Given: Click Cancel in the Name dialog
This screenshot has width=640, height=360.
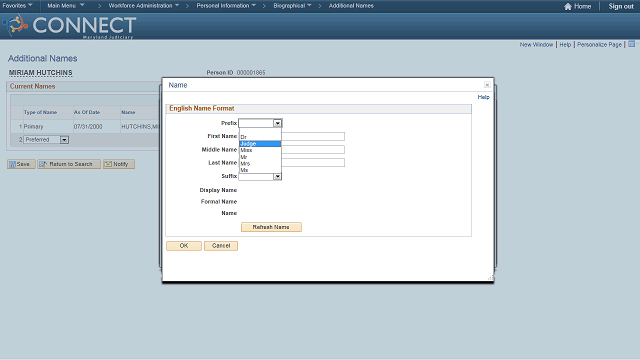Looking at the screenshot, I should (221, 246).
